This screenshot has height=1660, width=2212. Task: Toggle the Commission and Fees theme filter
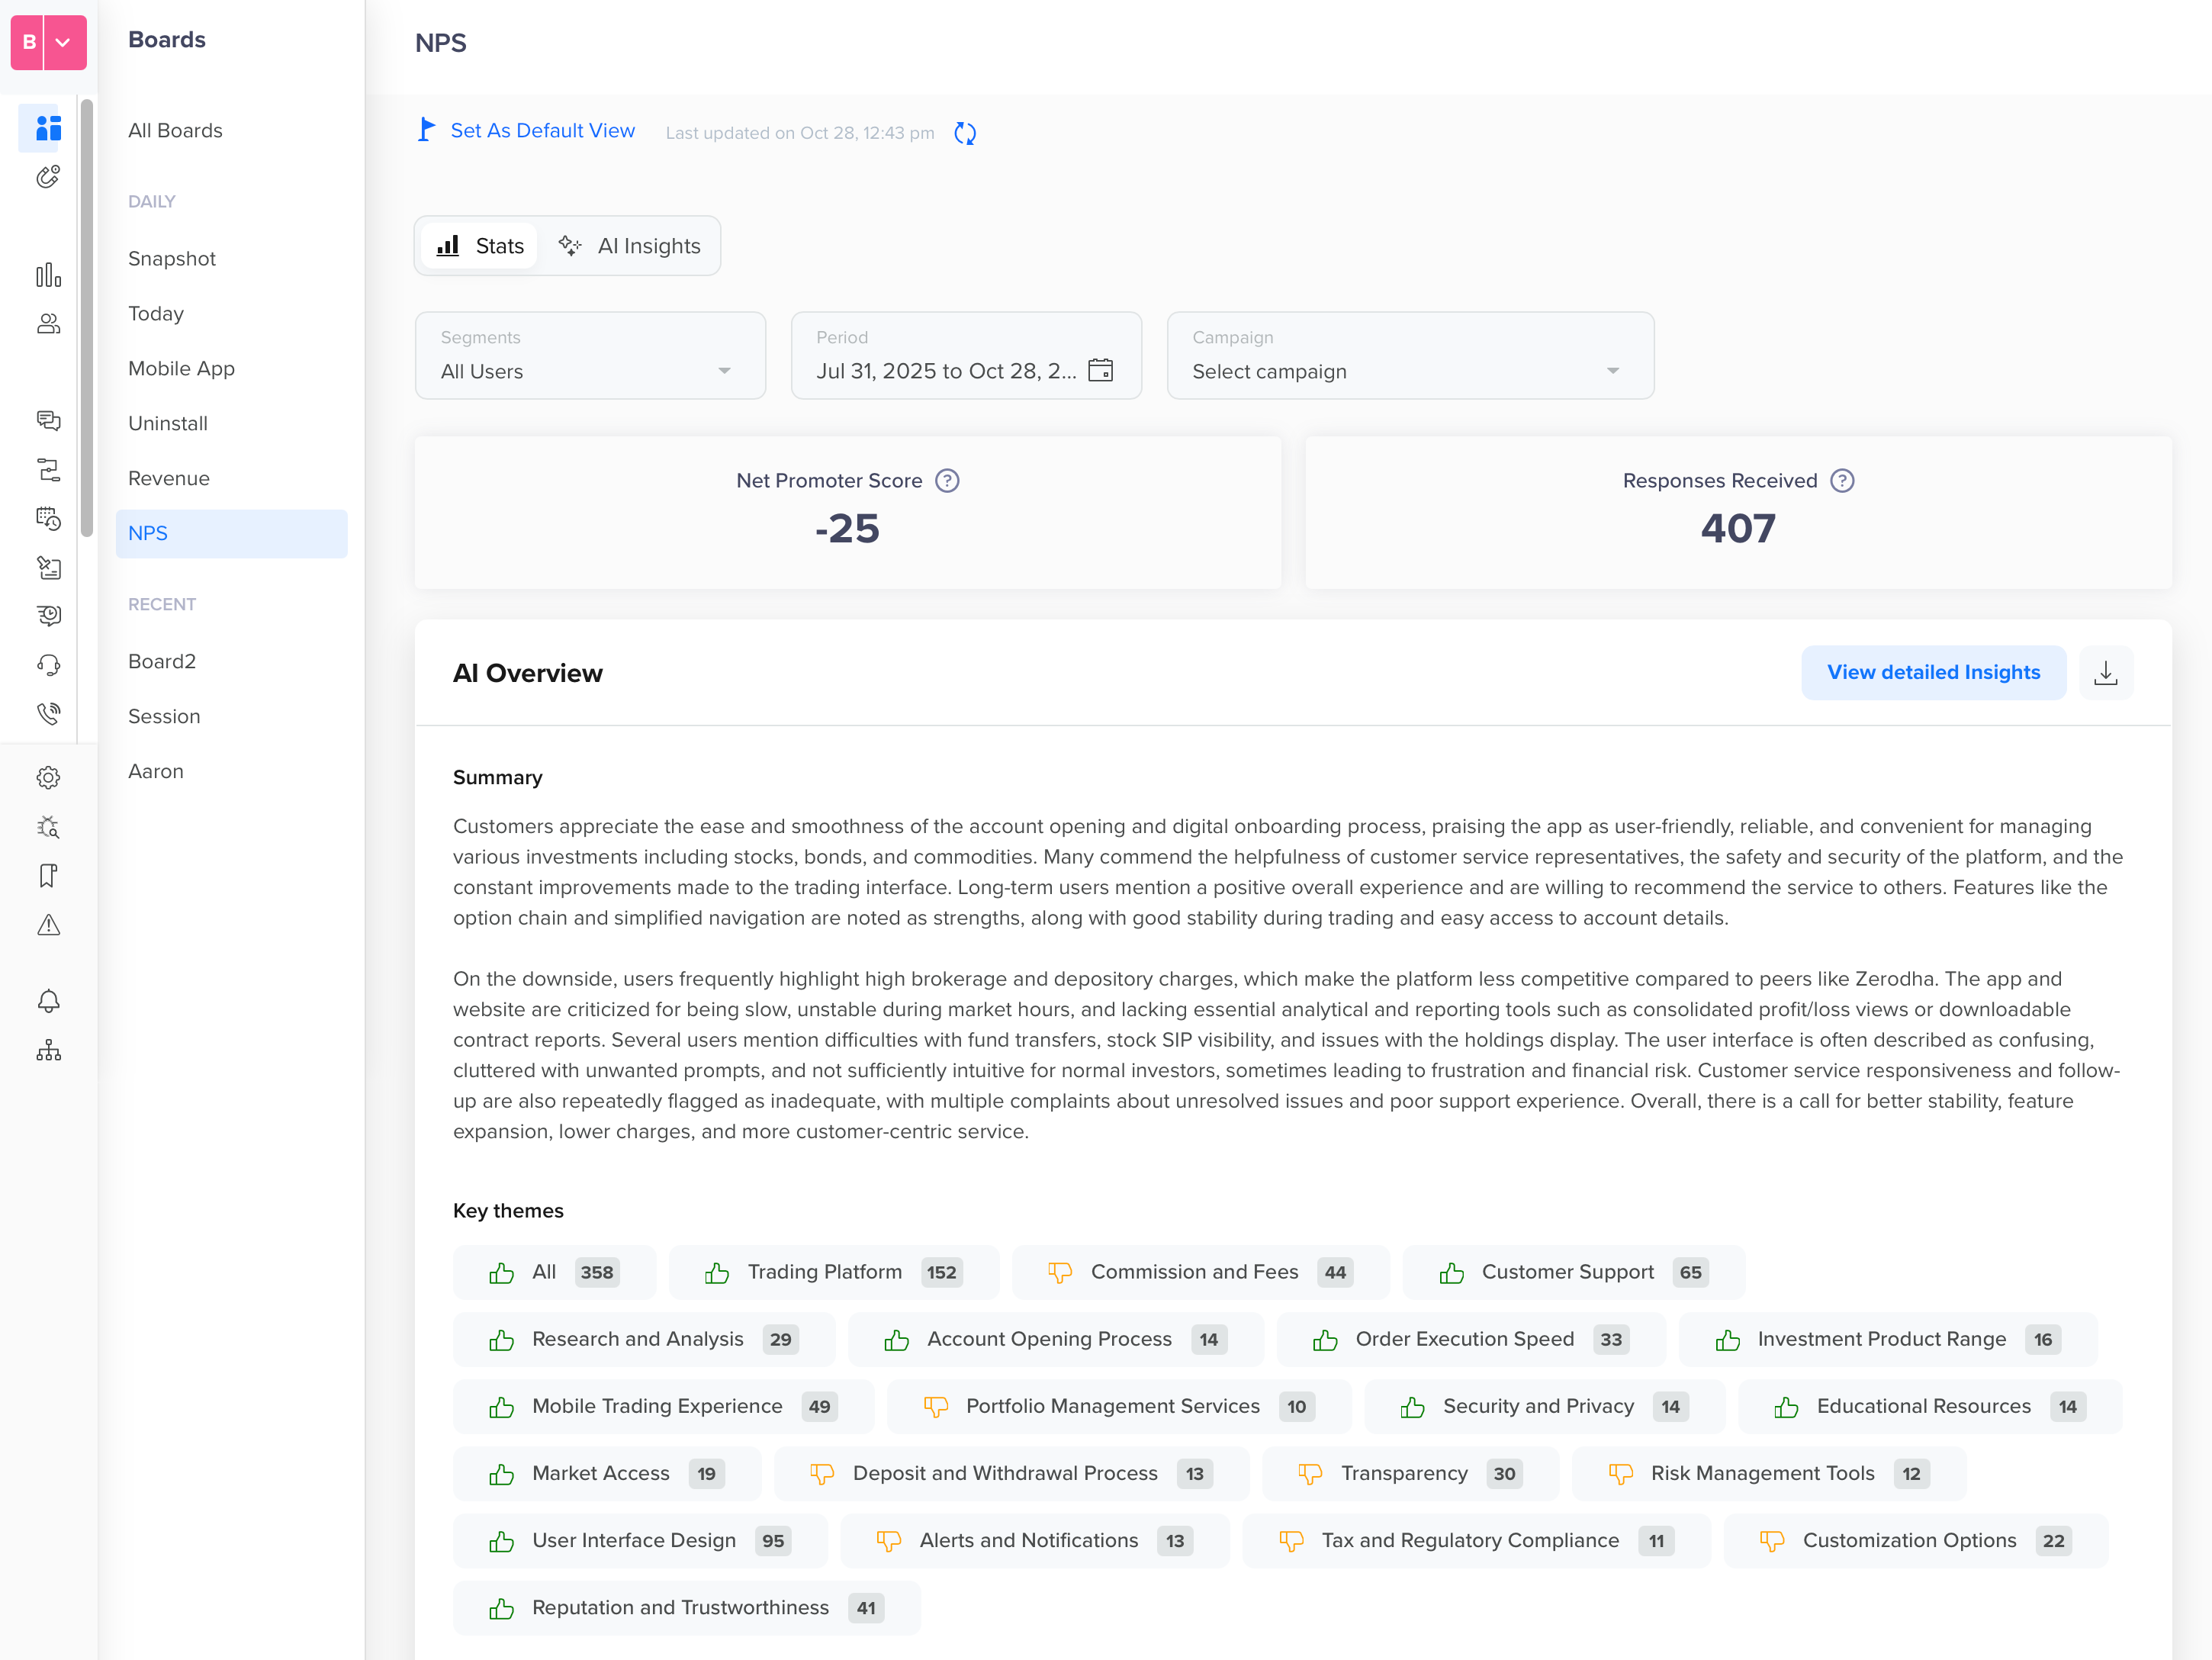[x=1200, y=1272]
